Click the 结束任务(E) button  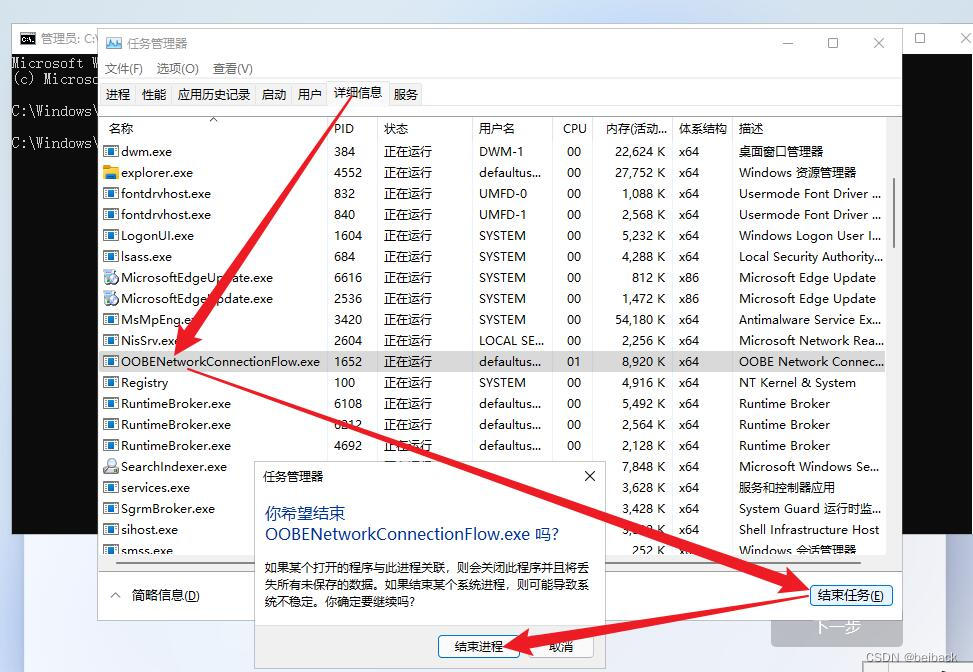[851, 596]
